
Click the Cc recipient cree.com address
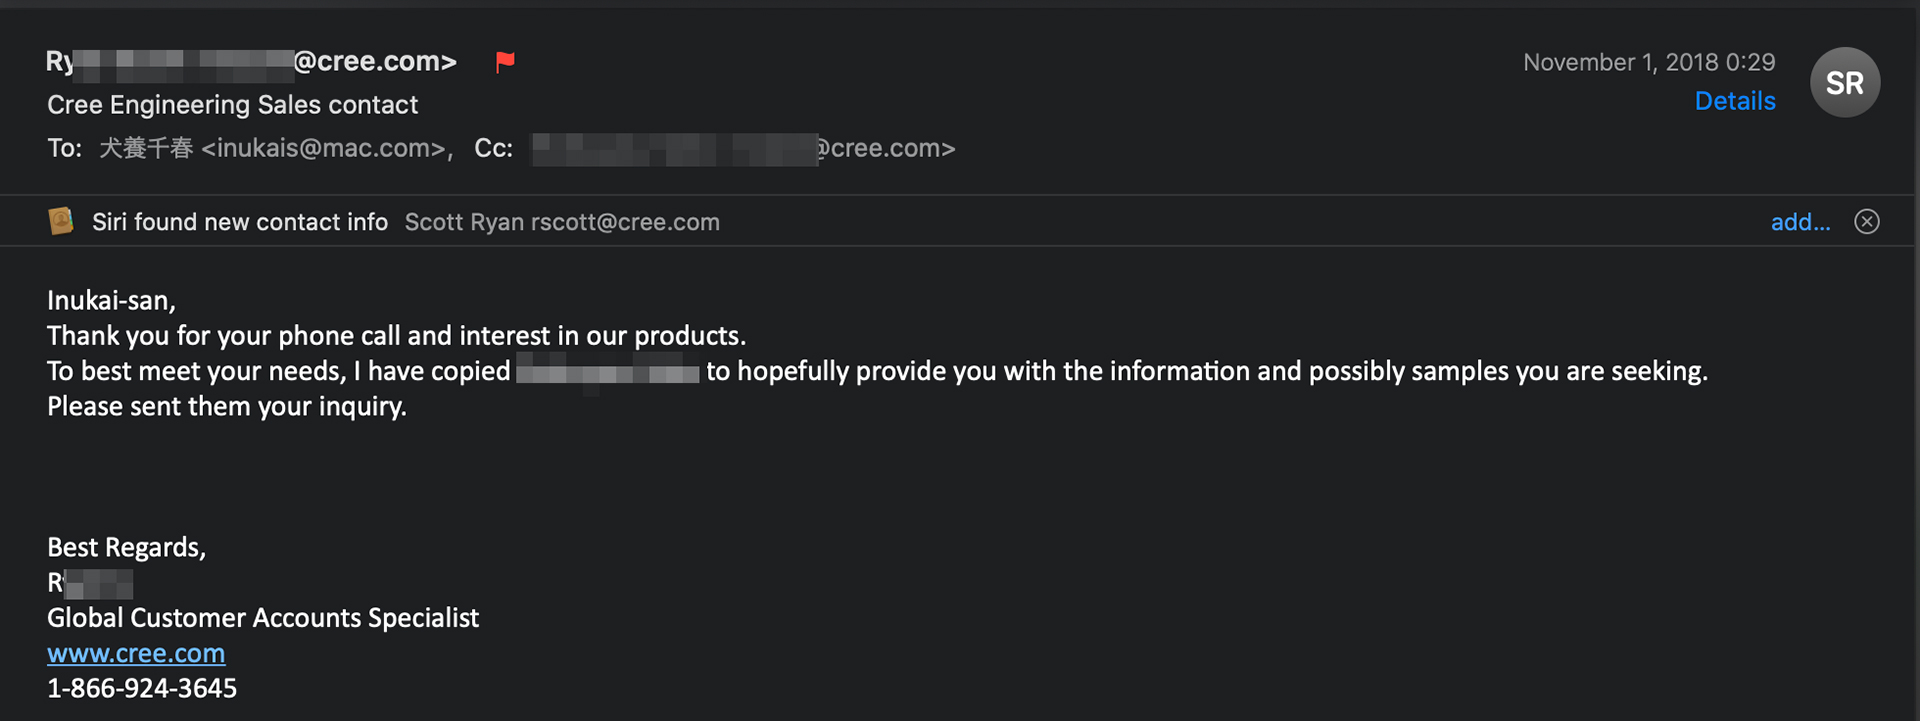click(743, 148)
